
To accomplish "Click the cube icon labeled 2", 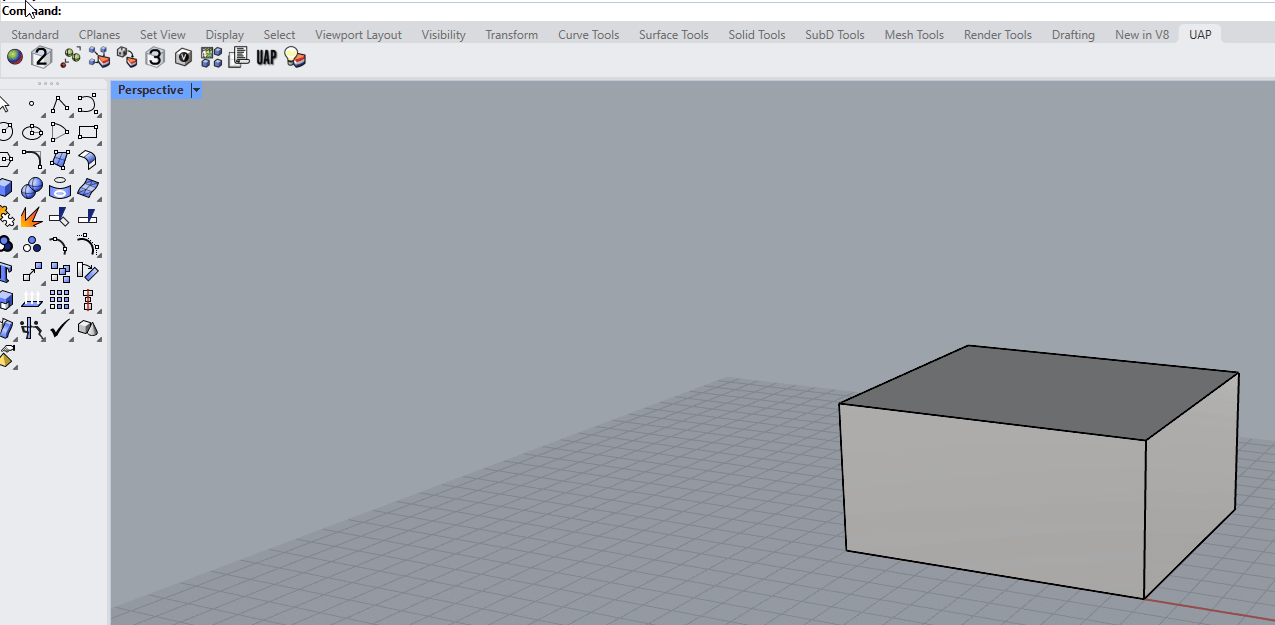I will pos(41,57).
